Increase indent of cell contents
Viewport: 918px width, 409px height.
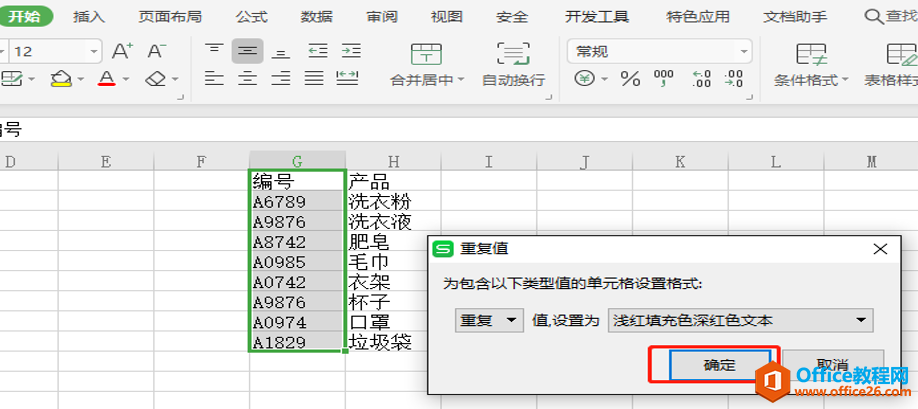(x=351, y=51)
